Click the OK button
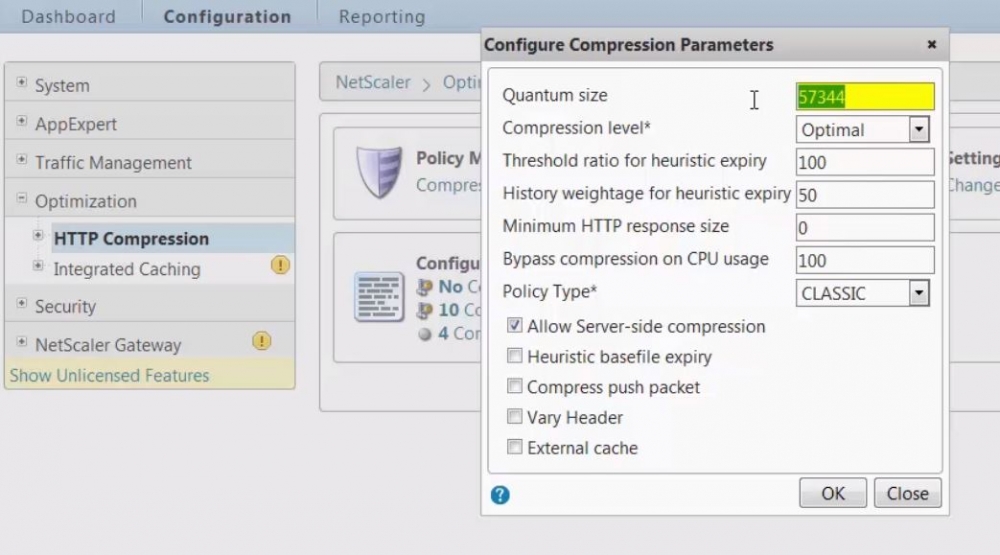 tap(833, 493)
